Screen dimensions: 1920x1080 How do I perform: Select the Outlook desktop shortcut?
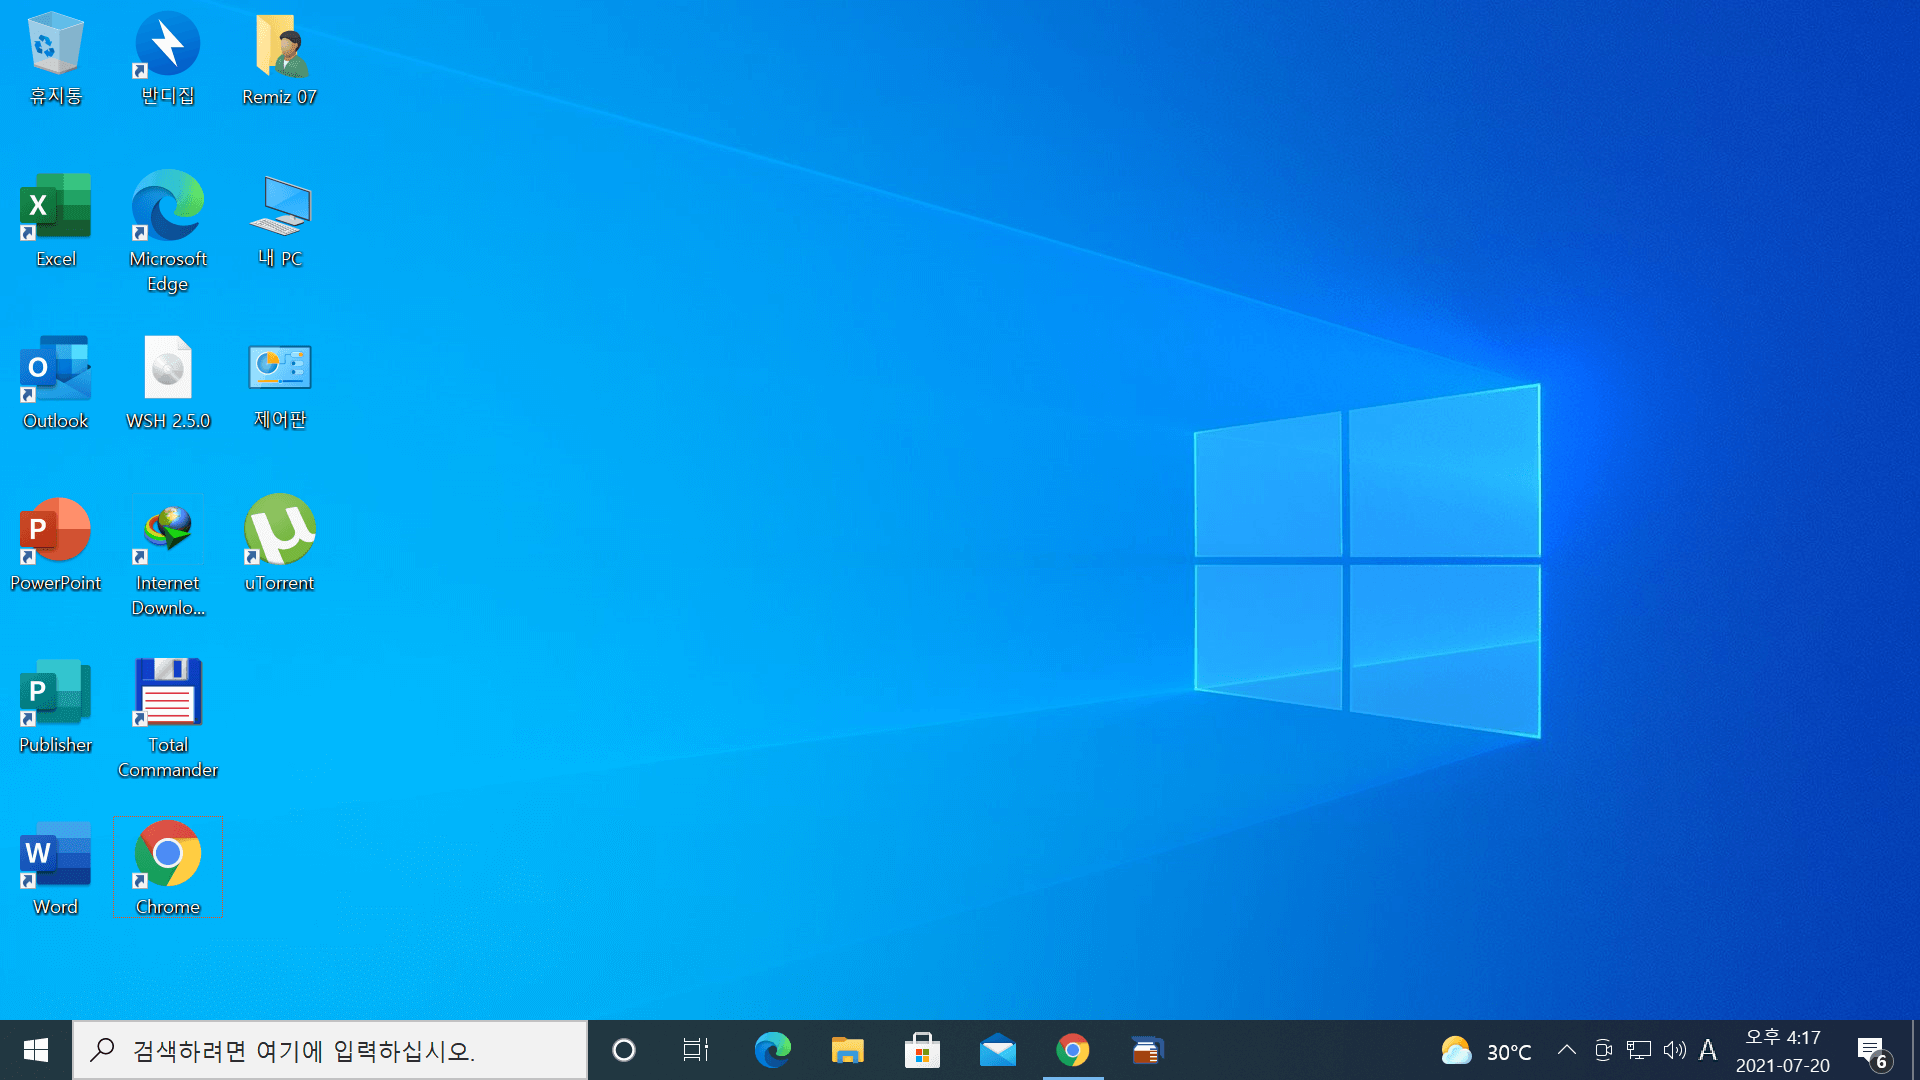pyautogui.click(x=55, y=382)
